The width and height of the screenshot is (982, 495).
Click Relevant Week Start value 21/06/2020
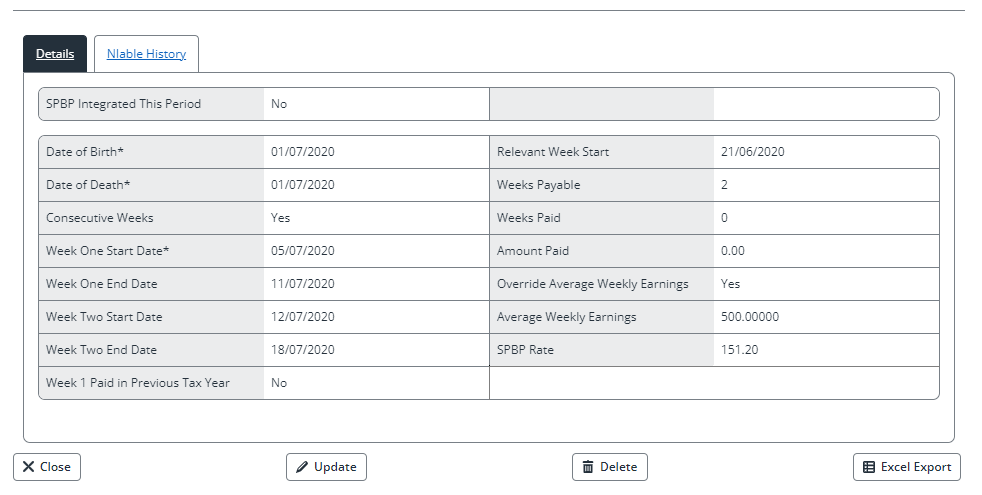point(752,152)
